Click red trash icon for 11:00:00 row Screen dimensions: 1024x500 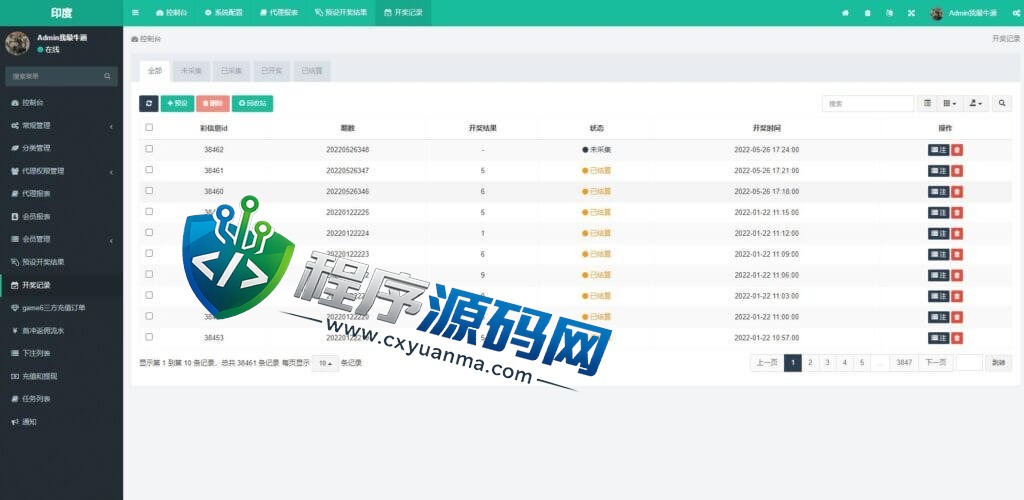click(957, 317)
